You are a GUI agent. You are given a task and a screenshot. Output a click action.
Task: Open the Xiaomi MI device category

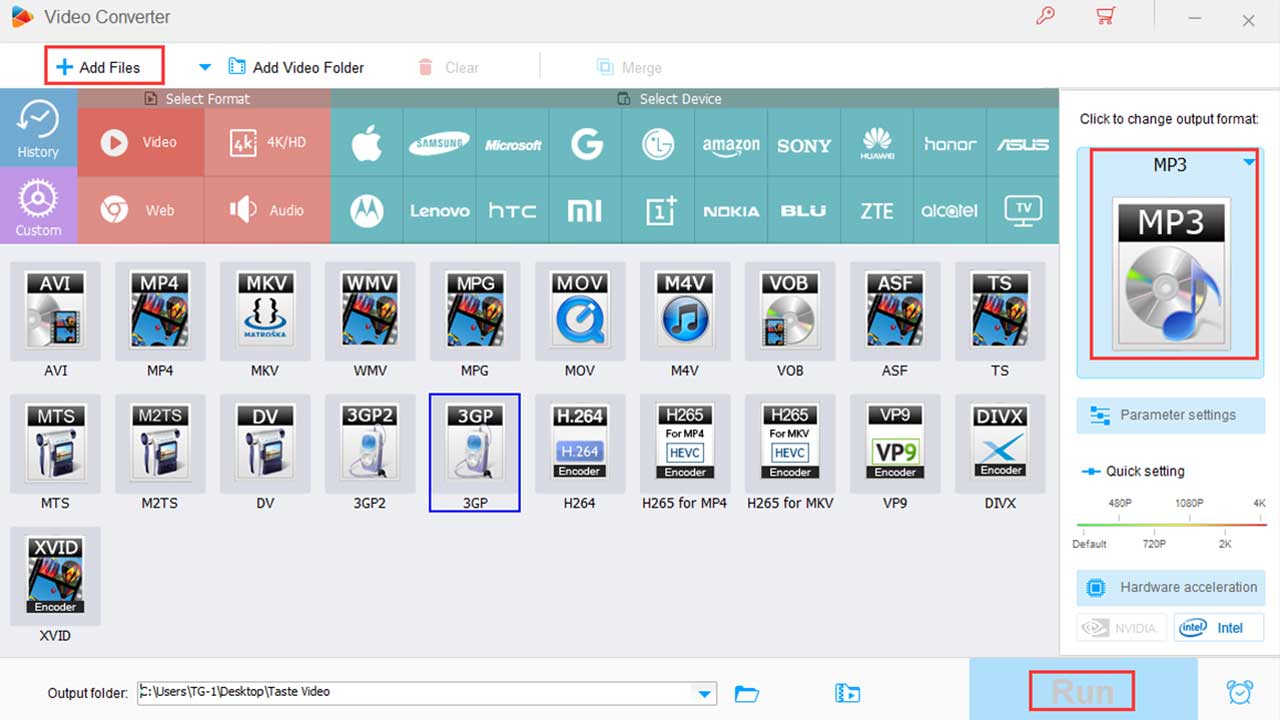click(x=586, y=211)
